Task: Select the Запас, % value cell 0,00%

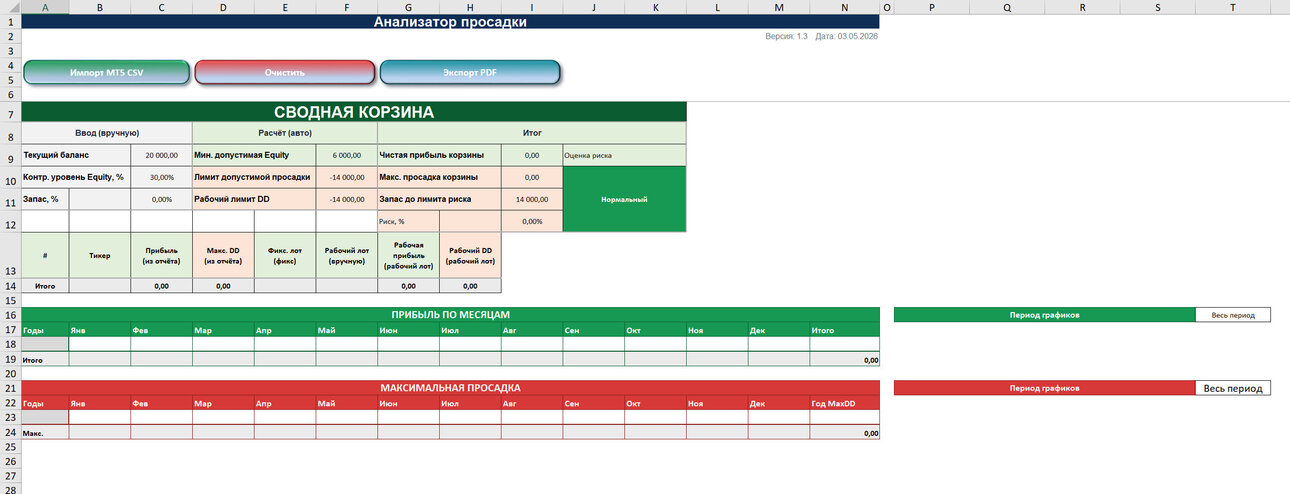Action: [x=161, y=199]
